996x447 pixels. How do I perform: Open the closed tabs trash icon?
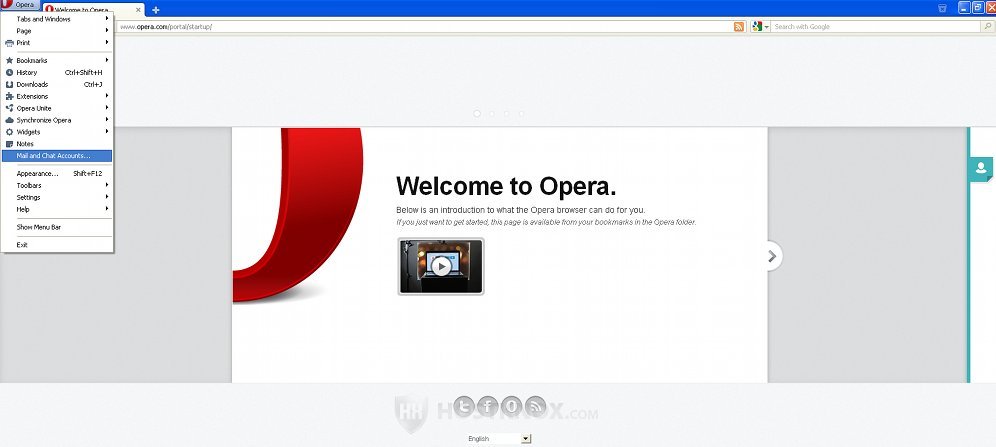942,8
